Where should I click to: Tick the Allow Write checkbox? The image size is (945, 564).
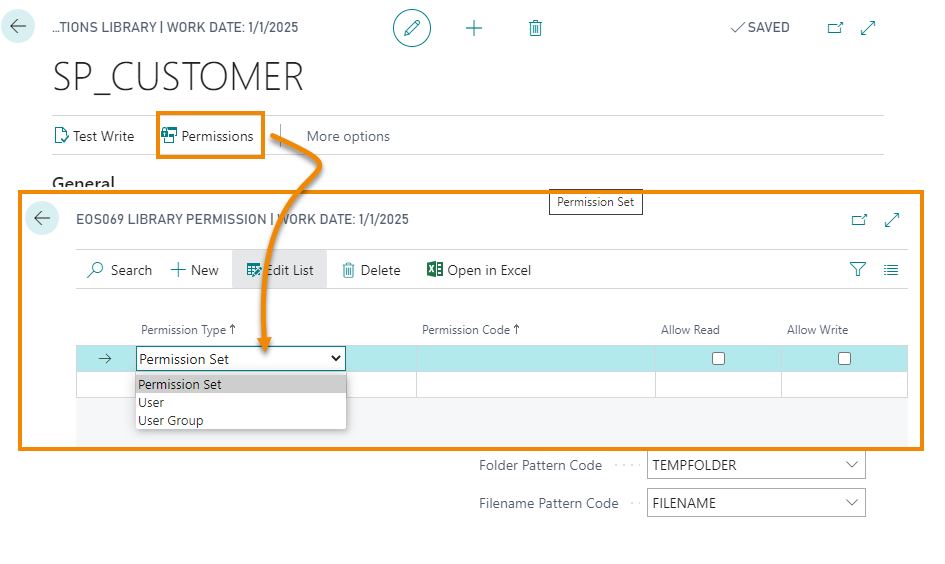(x=844, y=358)
